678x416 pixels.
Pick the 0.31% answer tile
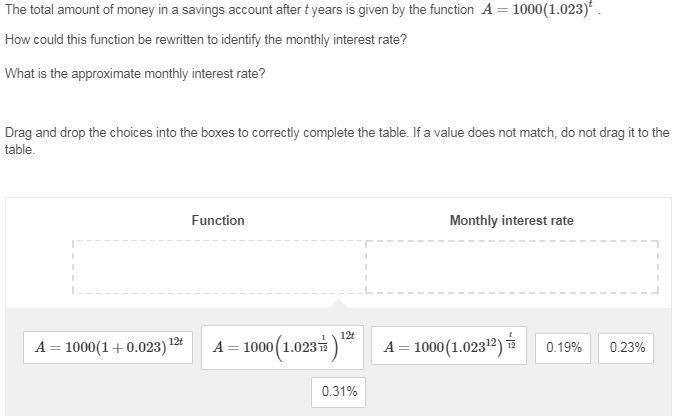[x=339, y=392]
